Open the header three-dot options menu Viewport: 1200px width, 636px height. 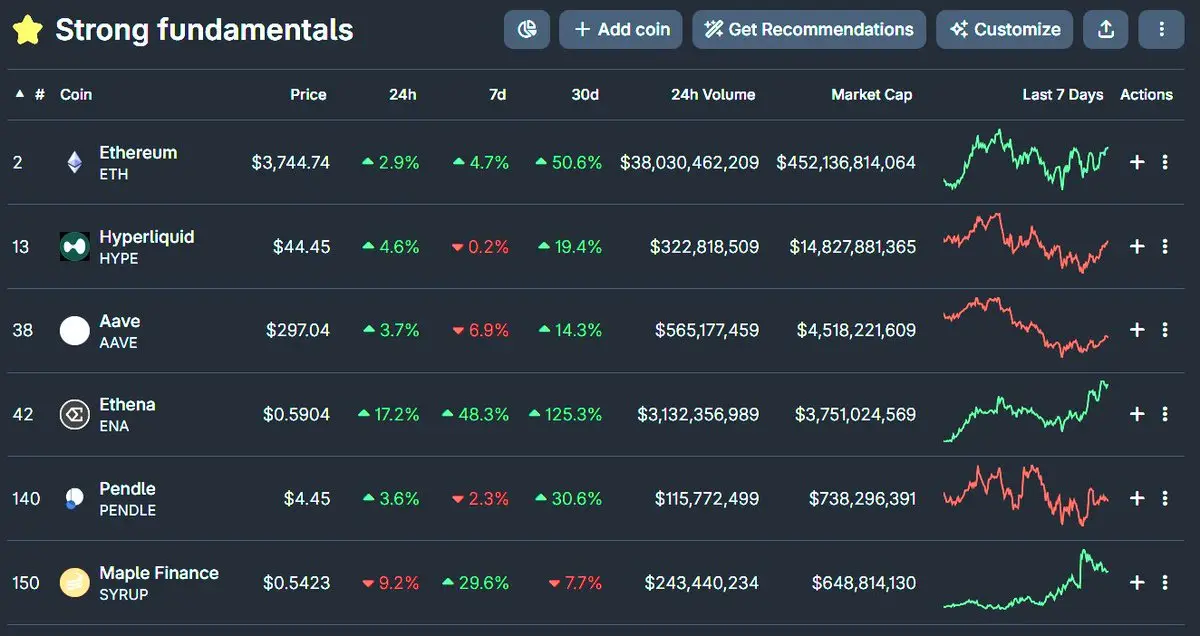(x=1161, y=30)
